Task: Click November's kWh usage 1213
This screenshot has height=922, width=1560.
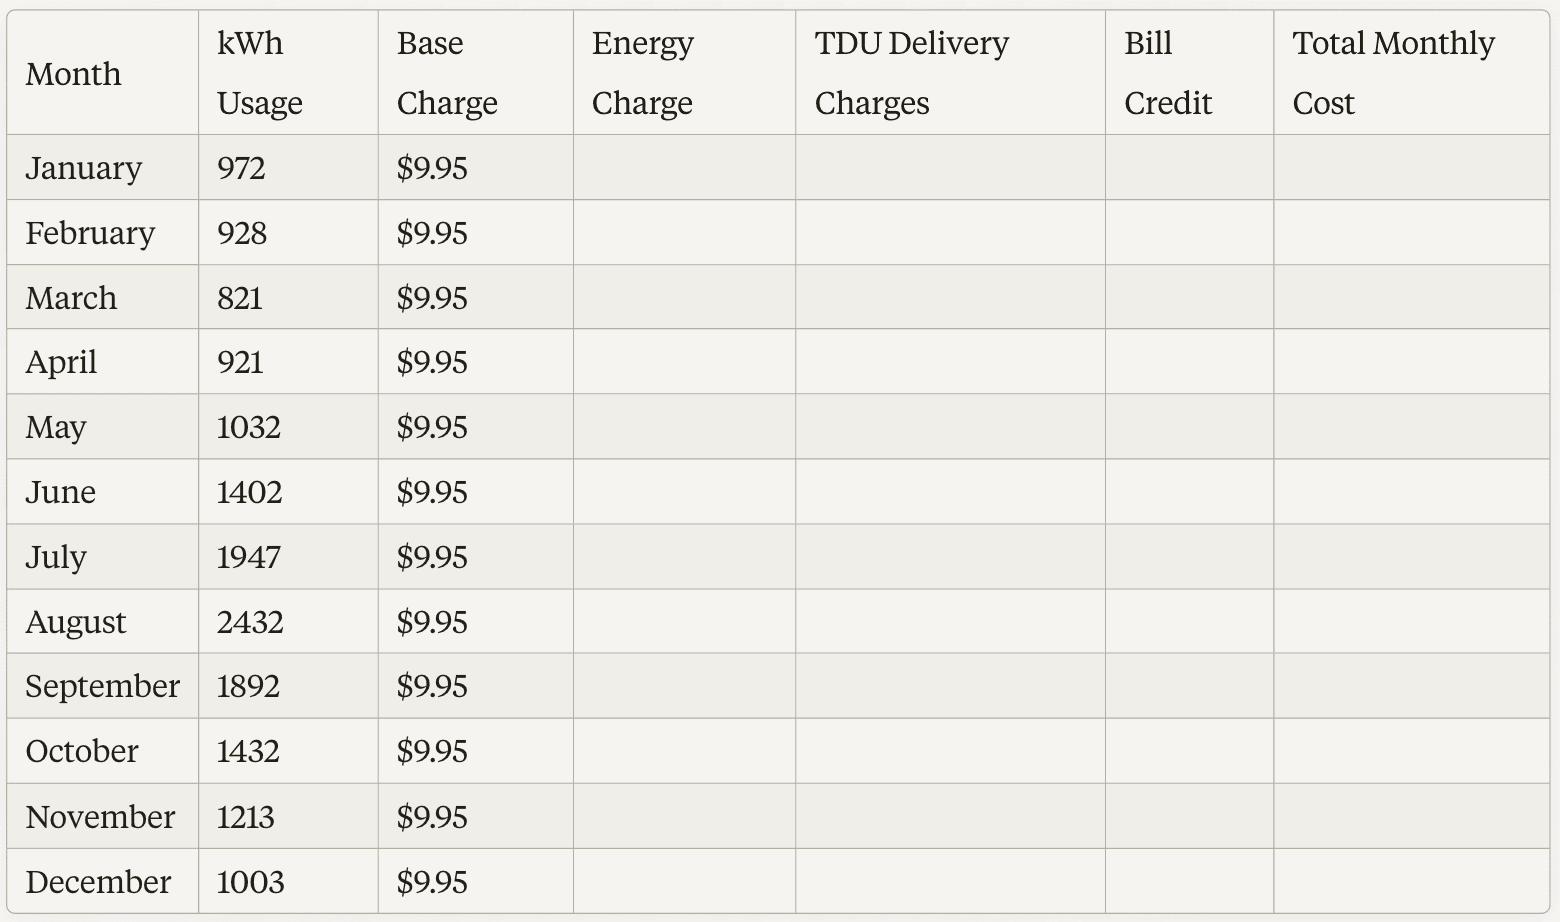Action: (x=245, y=817)
